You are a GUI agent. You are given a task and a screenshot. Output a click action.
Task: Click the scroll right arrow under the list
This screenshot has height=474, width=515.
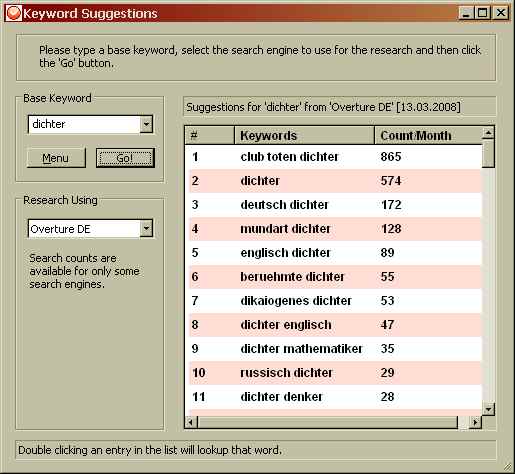[x=475, y=422]
